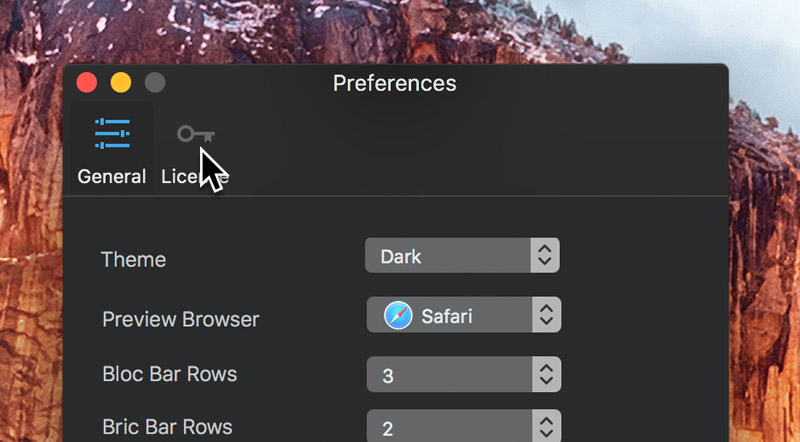The image size is (800, 442).
Task: Click the Preview Browser setting label
Action: tap(181, 320)
